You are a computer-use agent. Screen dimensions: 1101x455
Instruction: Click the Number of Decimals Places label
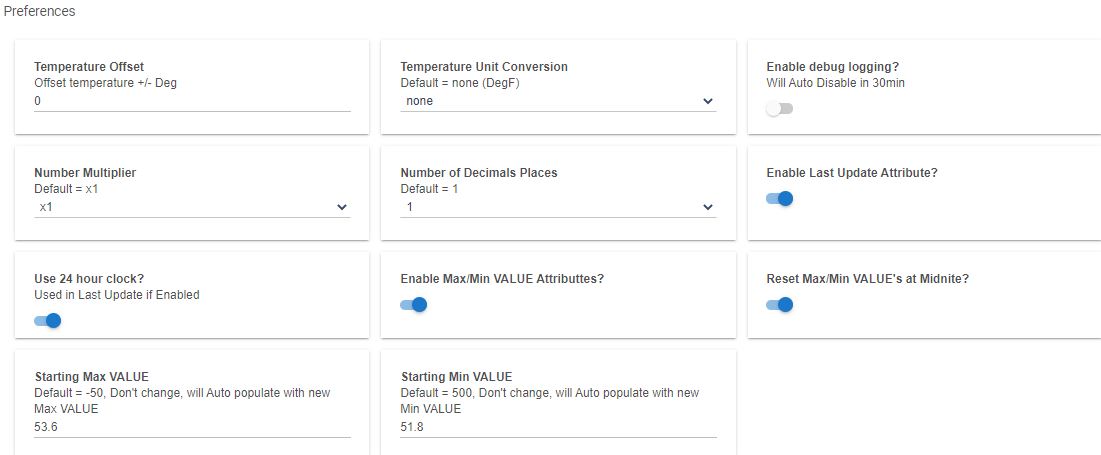(x=478, y=173)
